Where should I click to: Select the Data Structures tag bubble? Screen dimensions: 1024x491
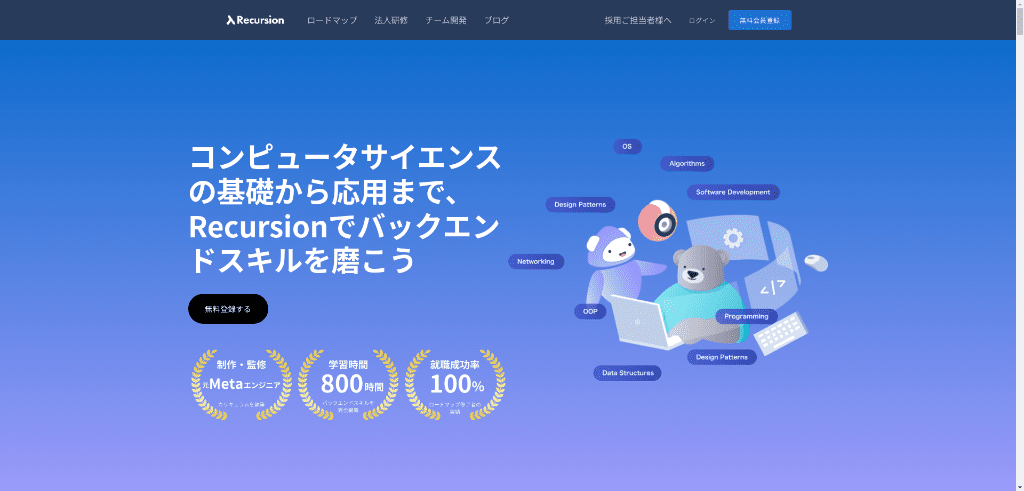[627, 373]
